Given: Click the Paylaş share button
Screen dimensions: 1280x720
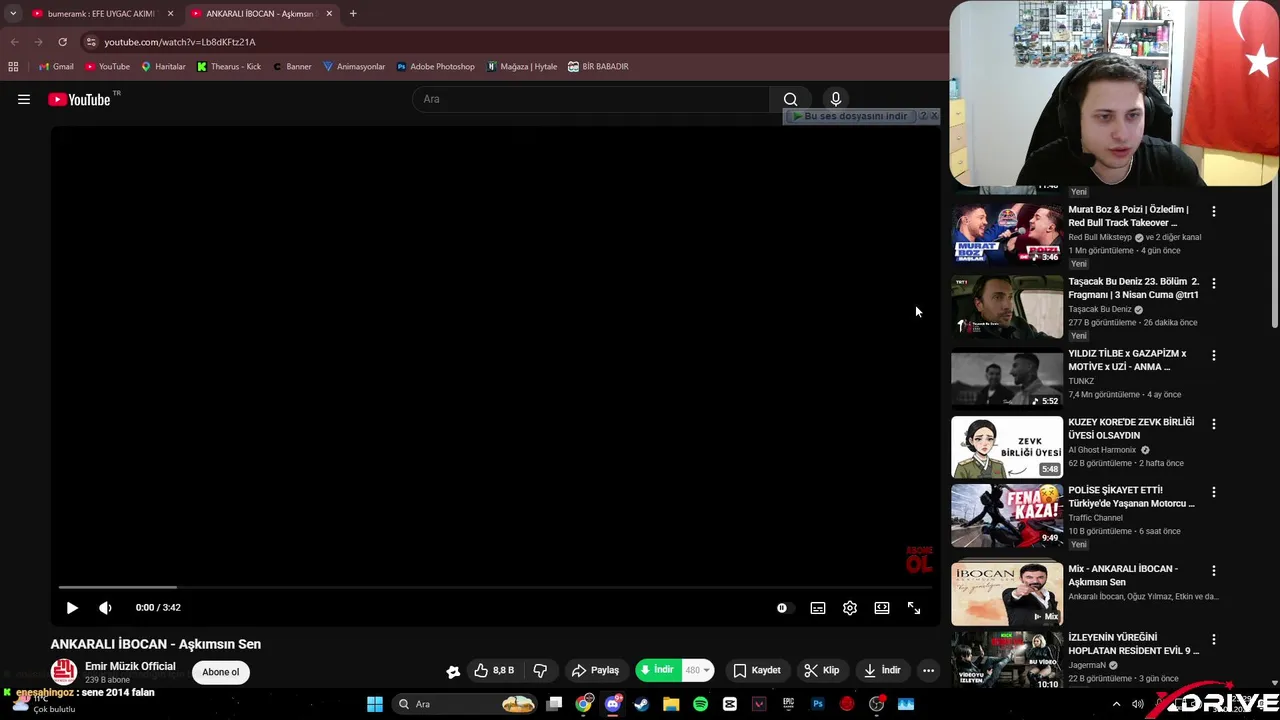Looking at the screenshot, I should (x=595, y=670).
